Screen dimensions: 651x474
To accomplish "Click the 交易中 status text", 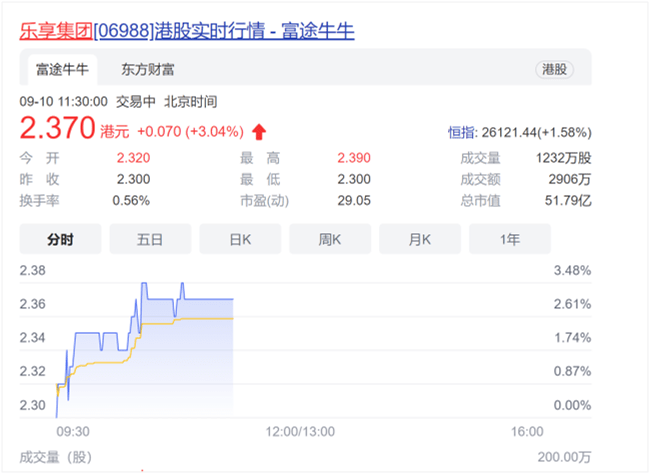I will 136,102.
